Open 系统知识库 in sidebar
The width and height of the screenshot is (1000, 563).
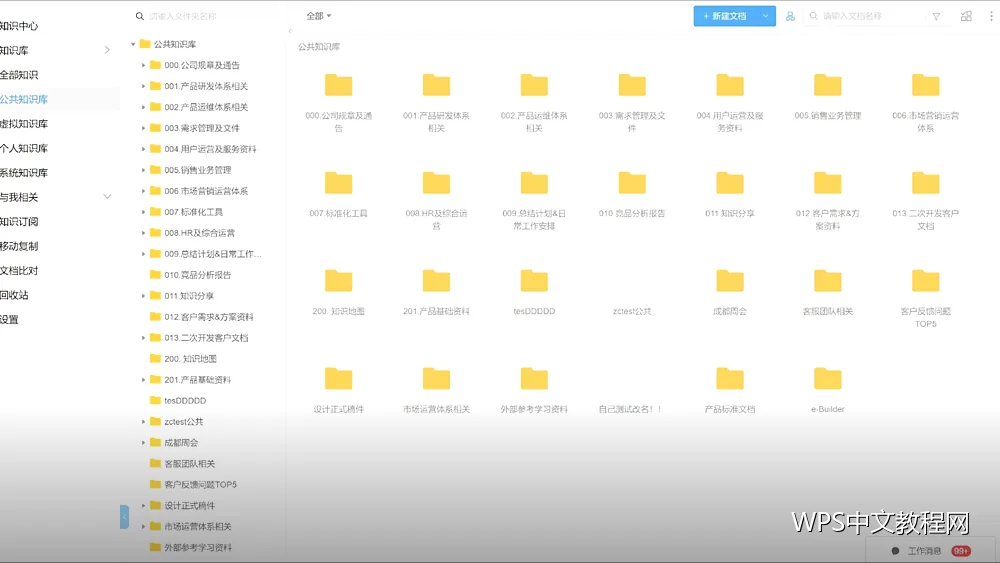click(x=24, y=172)
